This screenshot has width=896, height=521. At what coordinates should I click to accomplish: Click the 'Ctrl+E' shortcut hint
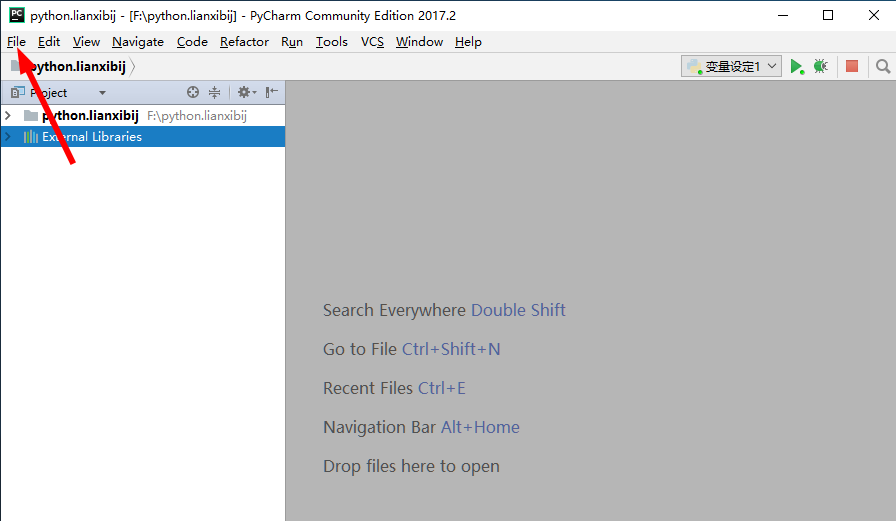click(x=442, y=388)
